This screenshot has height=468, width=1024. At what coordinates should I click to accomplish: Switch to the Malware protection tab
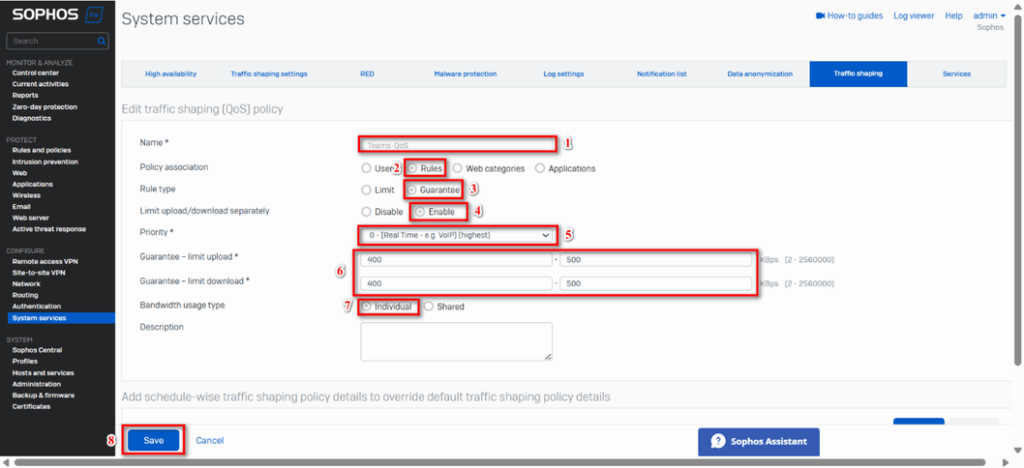pos(465,74)
